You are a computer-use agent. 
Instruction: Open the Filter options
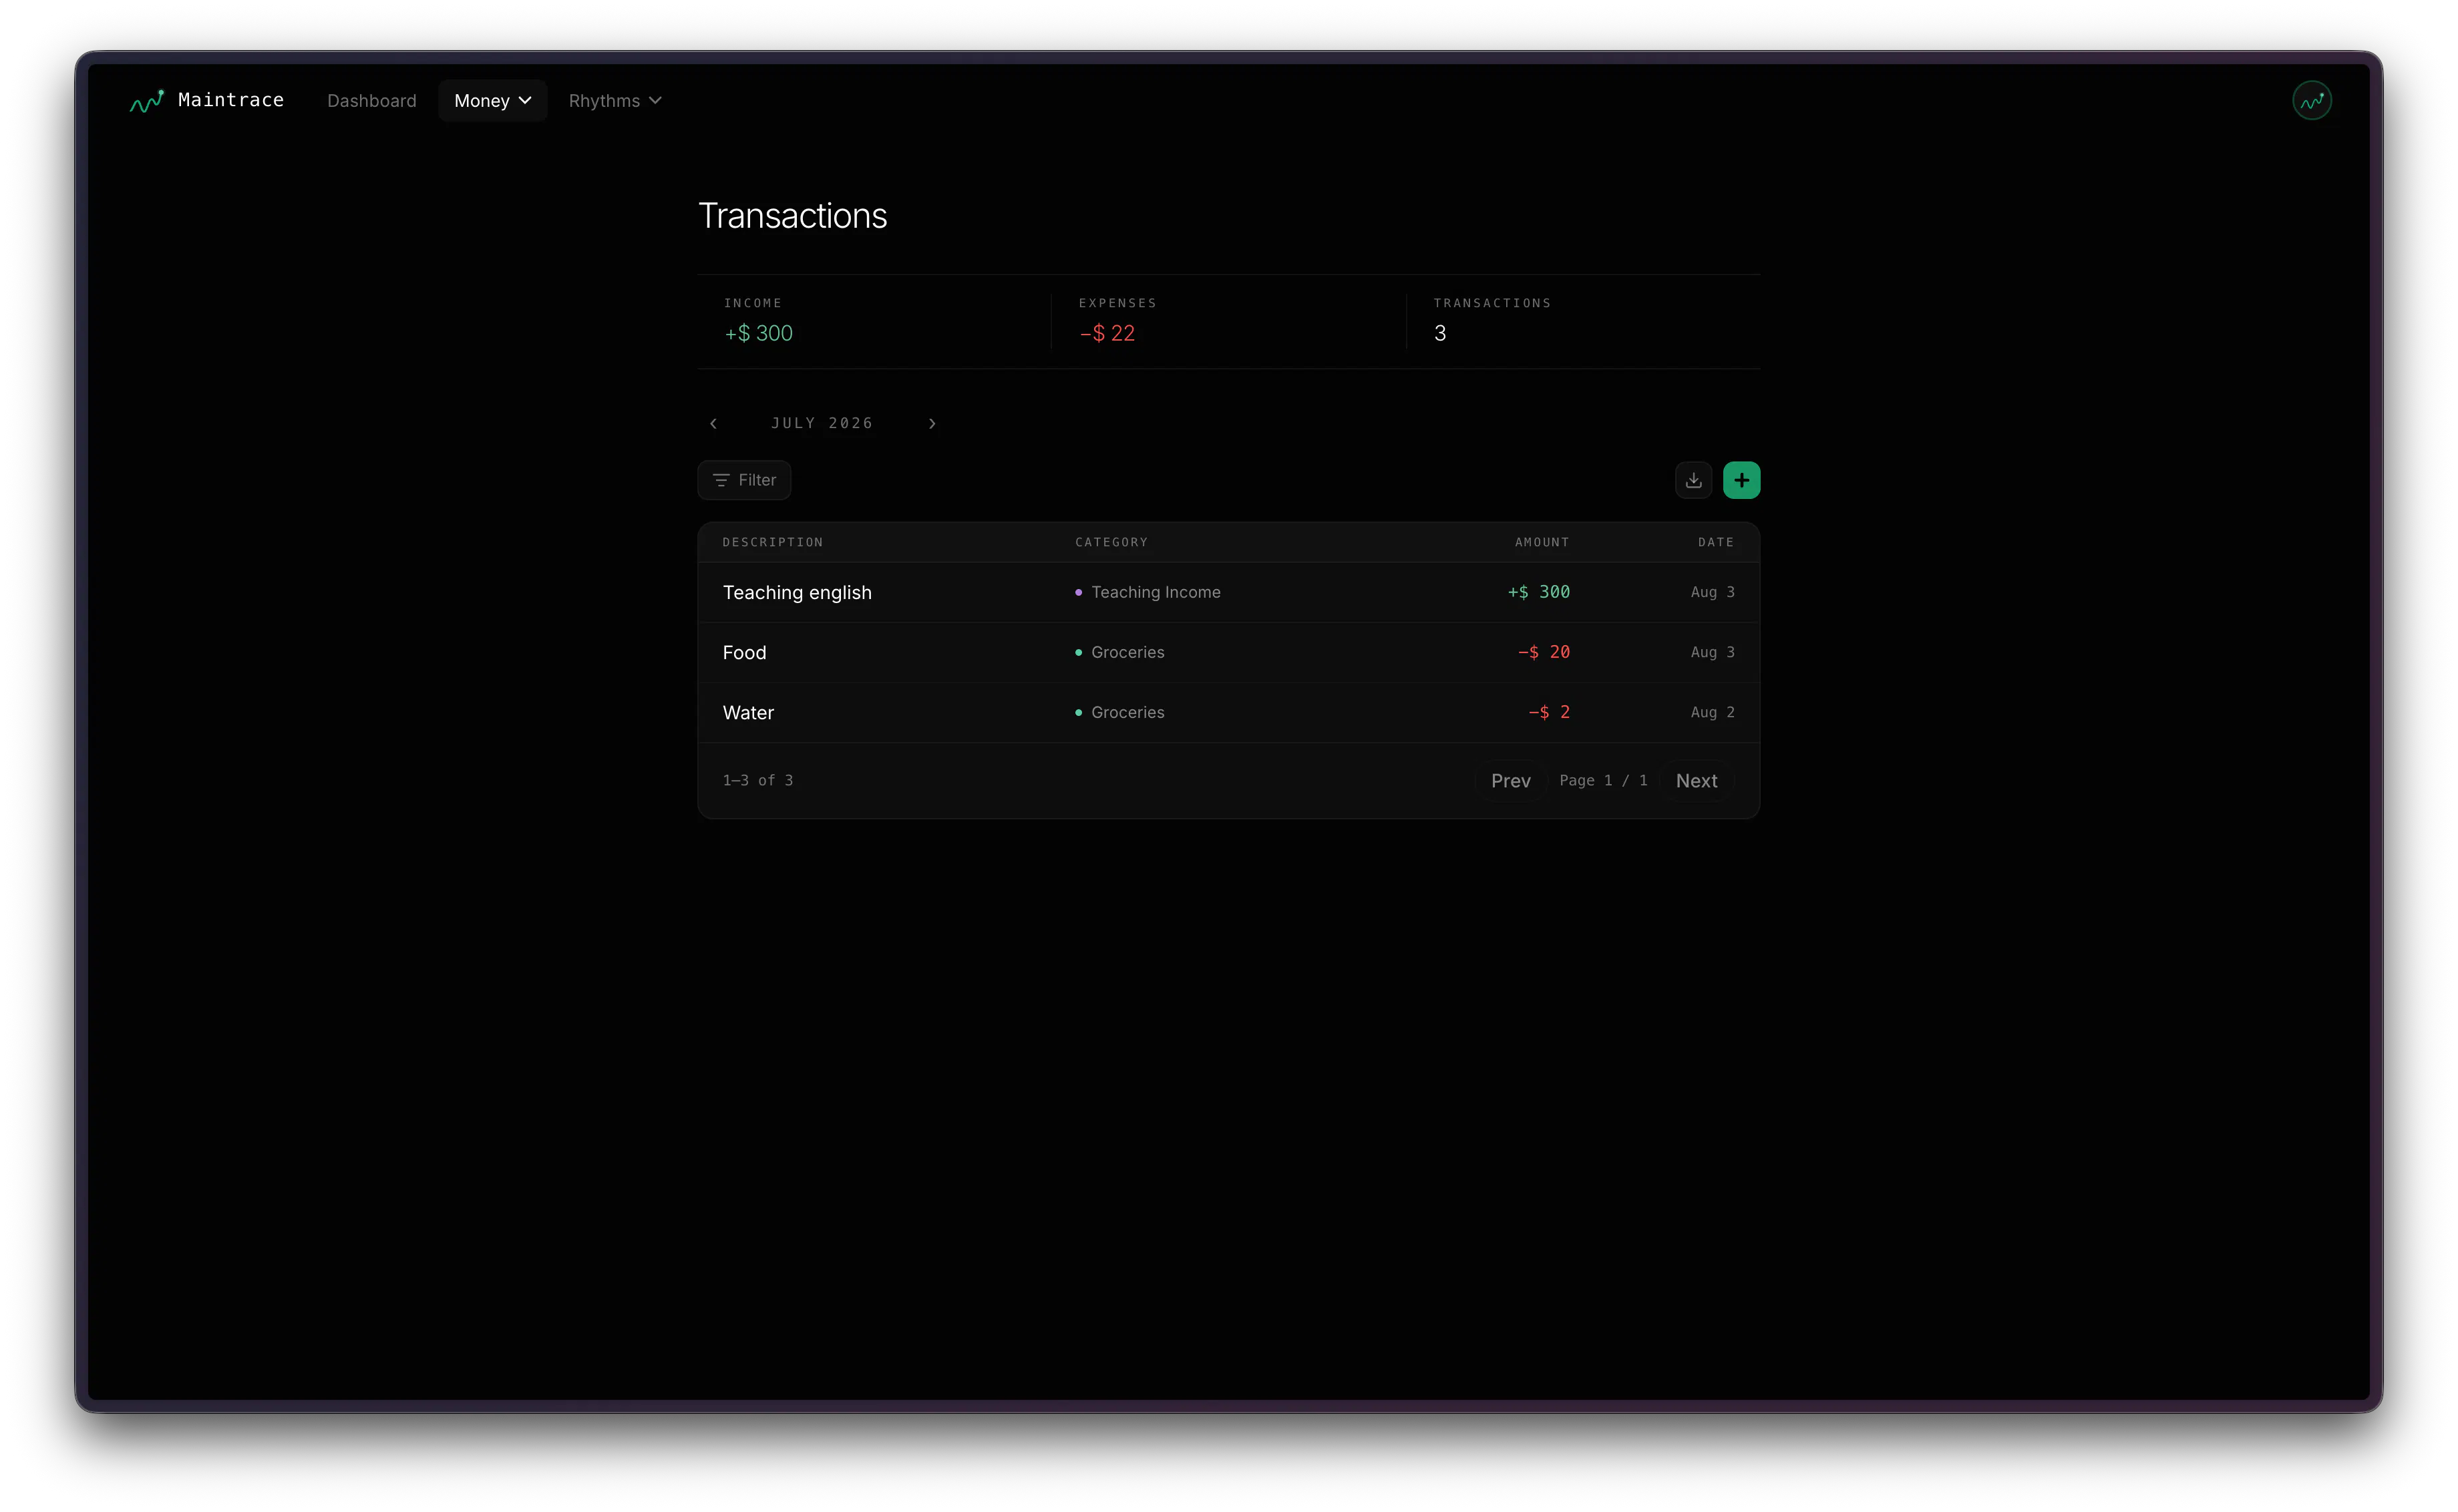tap(744, 480)
